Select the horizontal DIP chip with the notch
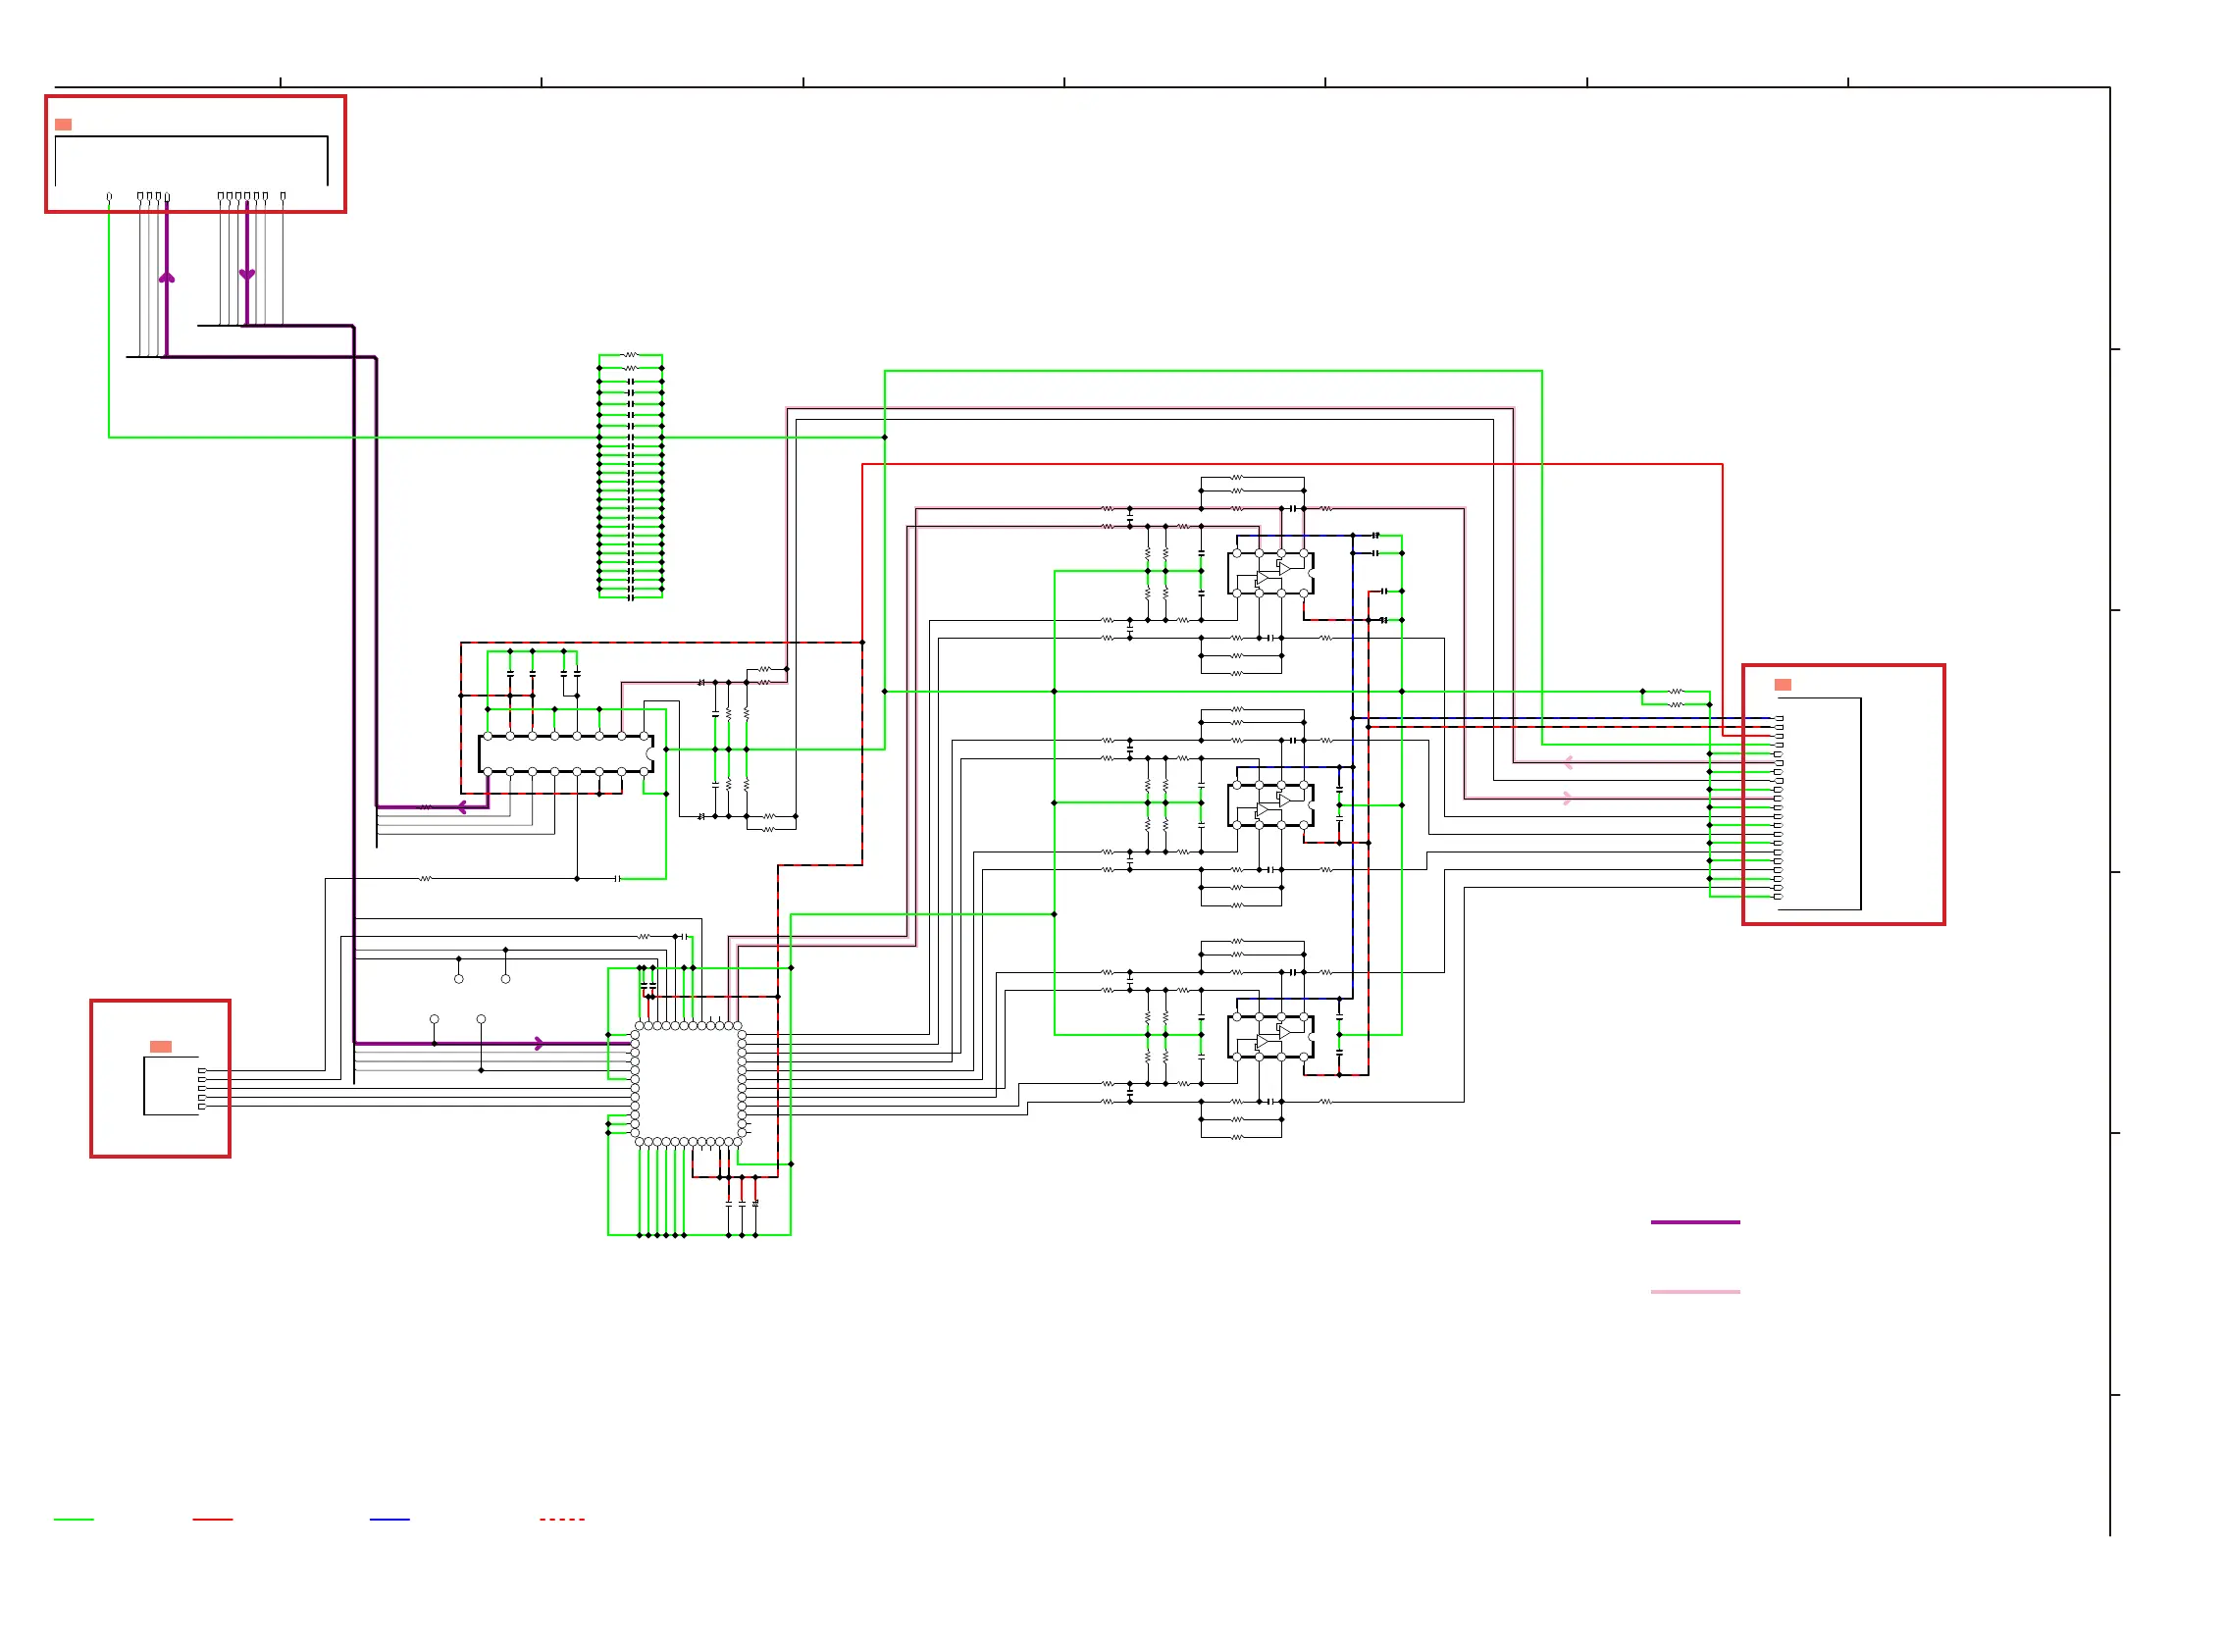Screen dimensions: 2225x1652 click(566, 754)
